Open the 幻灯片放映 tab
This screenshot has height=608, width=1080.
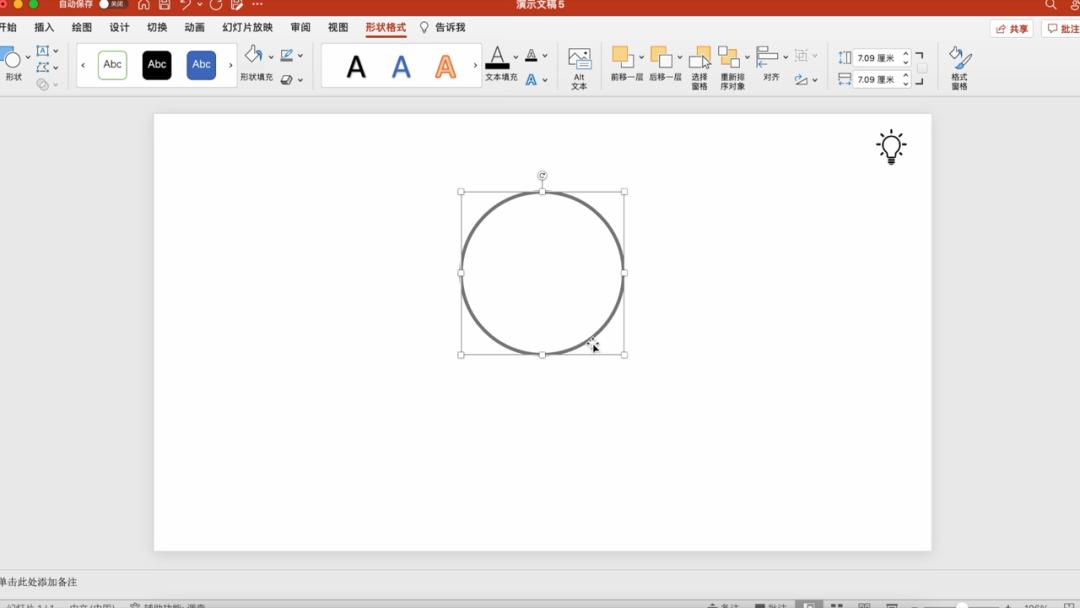[247, 28]
